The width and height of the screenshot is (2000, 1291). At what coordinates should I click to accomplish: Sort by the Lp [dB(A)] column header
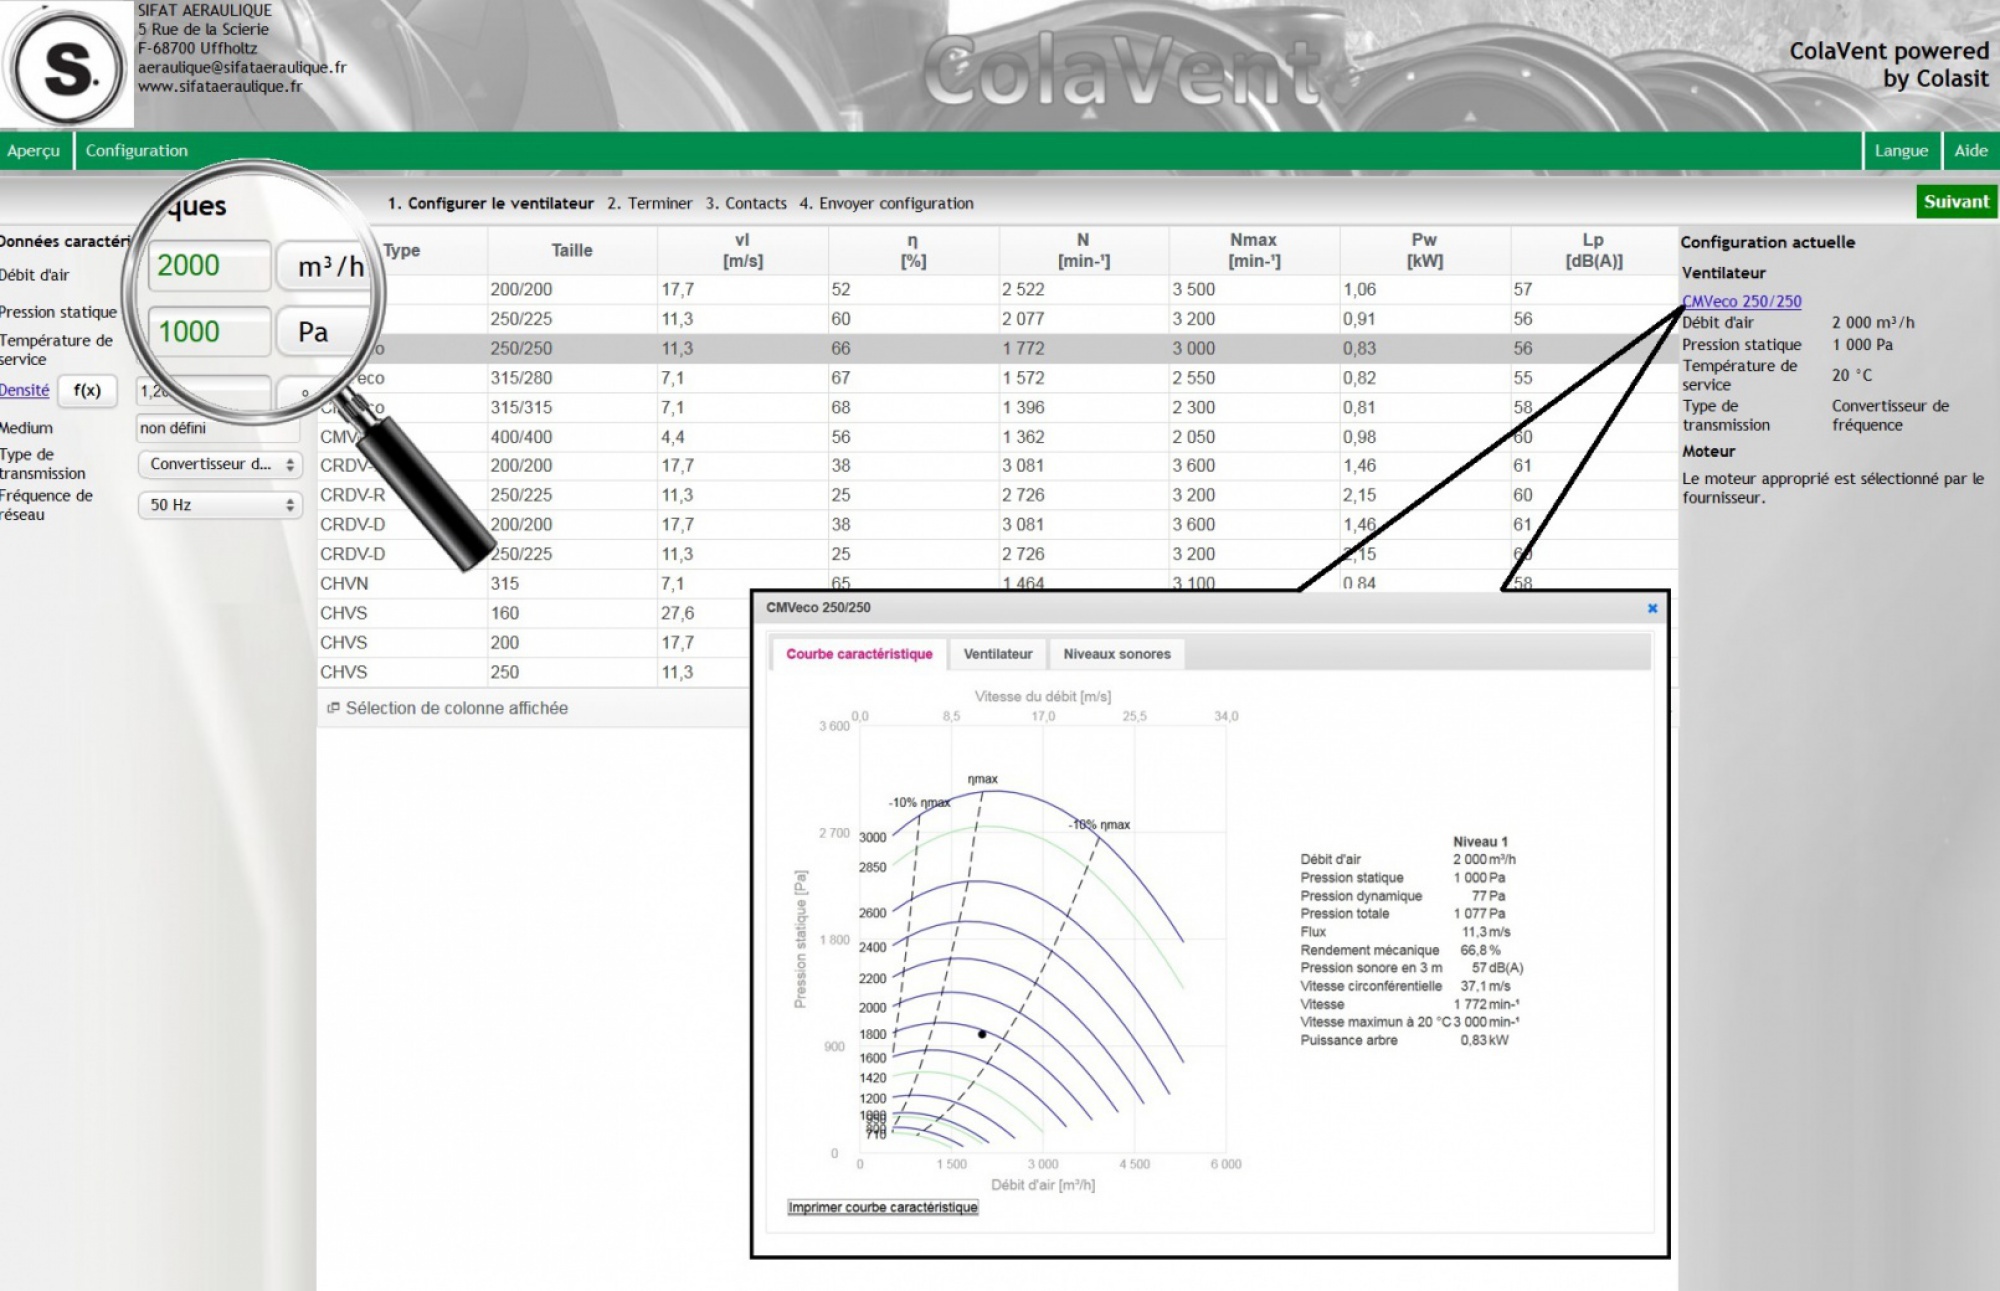click(x=1593, y=250)
